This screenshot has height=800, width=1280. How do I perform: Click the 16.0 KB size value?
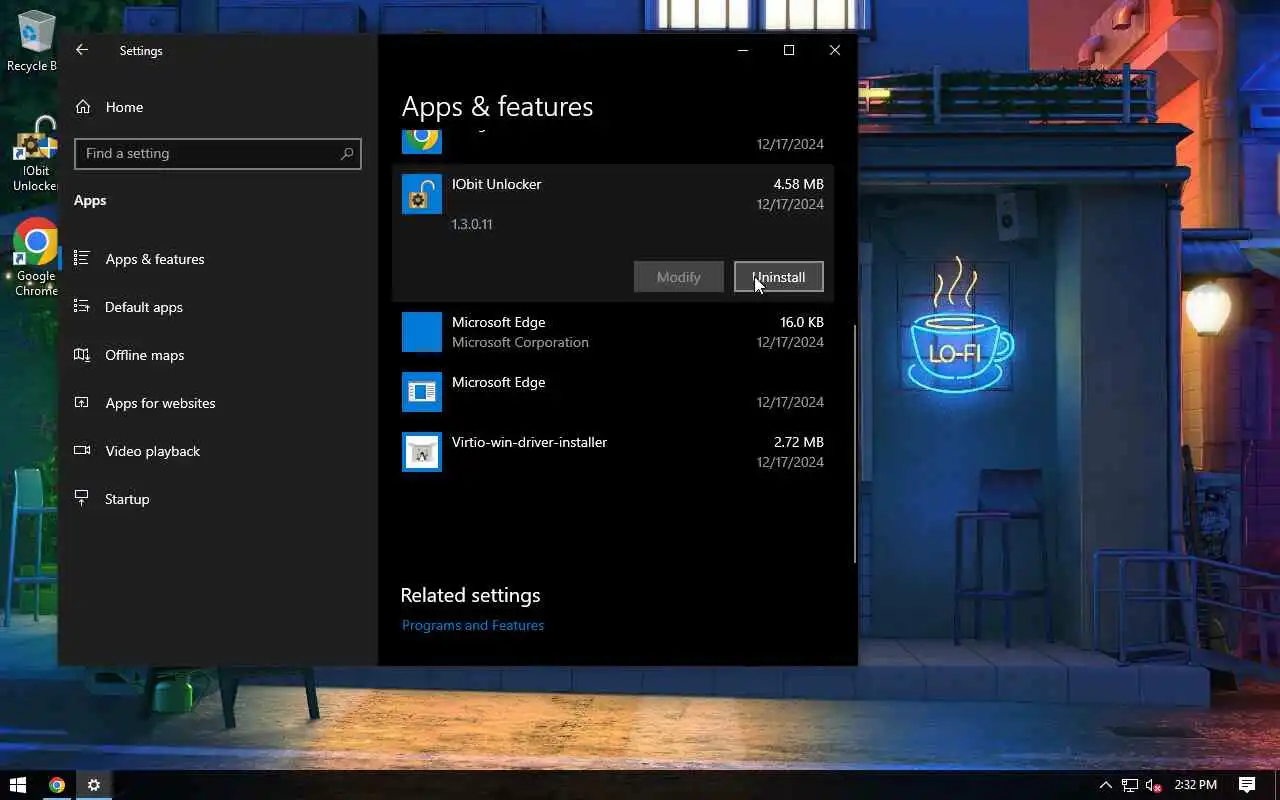coord(802,322)
